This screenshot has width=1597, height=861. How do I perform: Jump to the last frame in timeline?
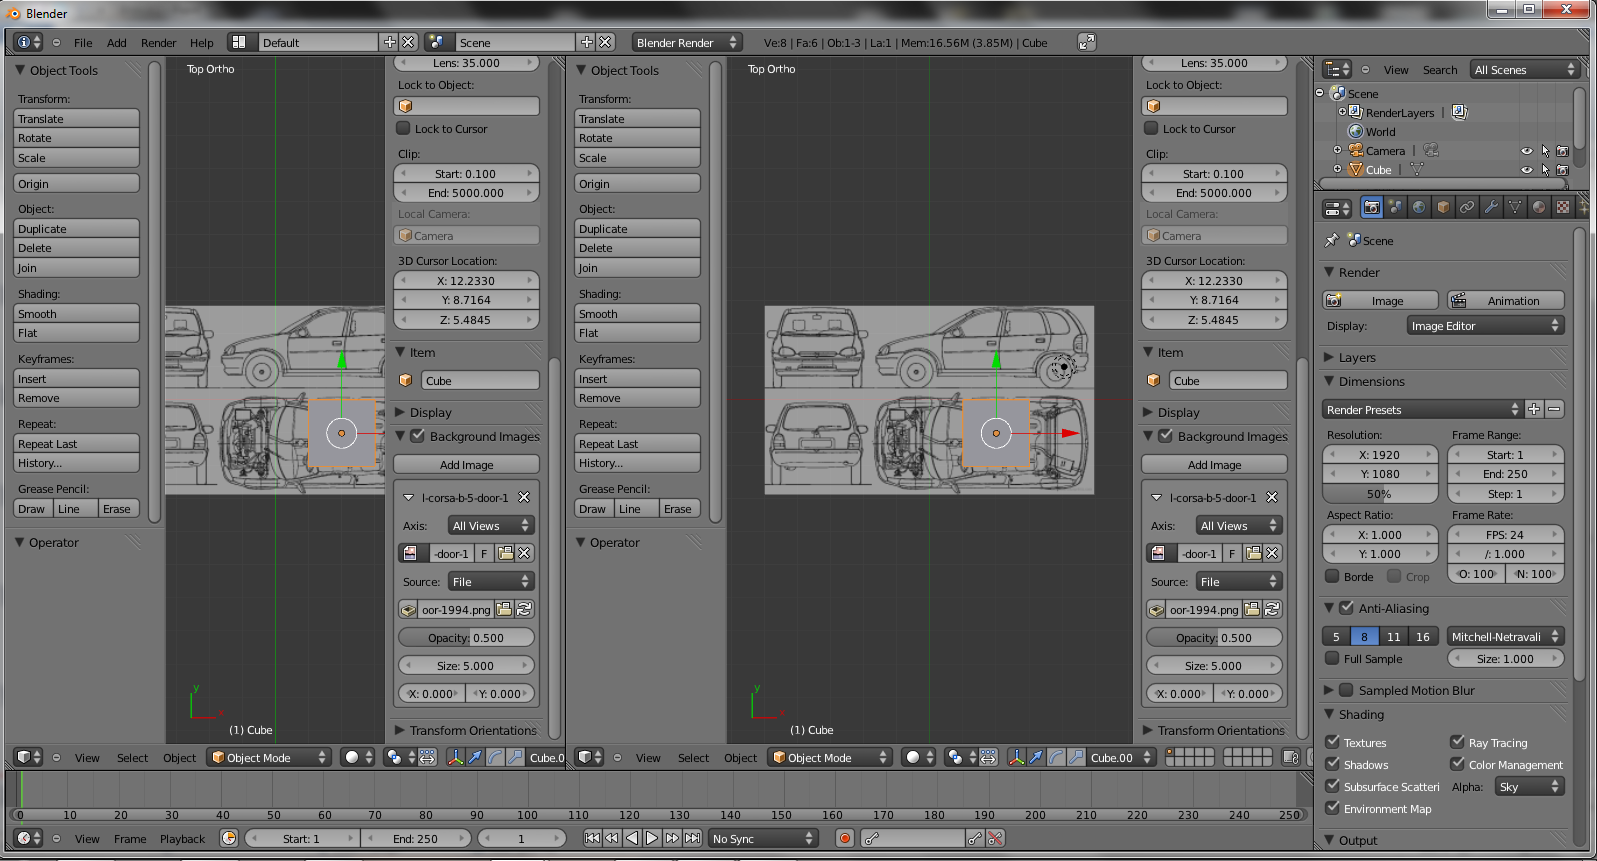pyautogui.click(x=692, y=838)
